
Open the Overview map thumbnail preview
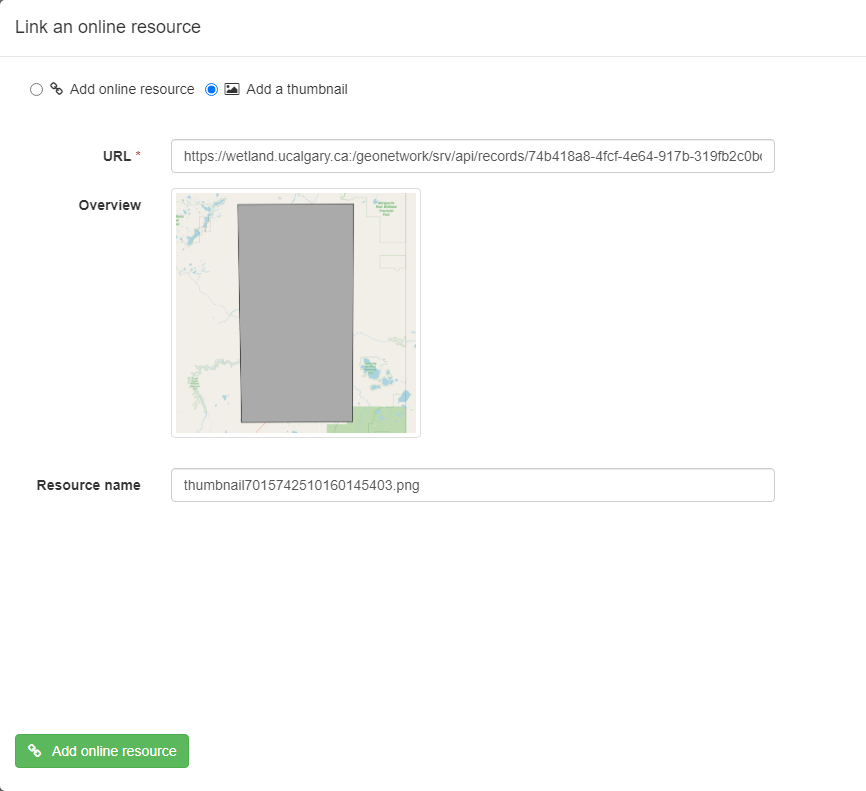296,313
